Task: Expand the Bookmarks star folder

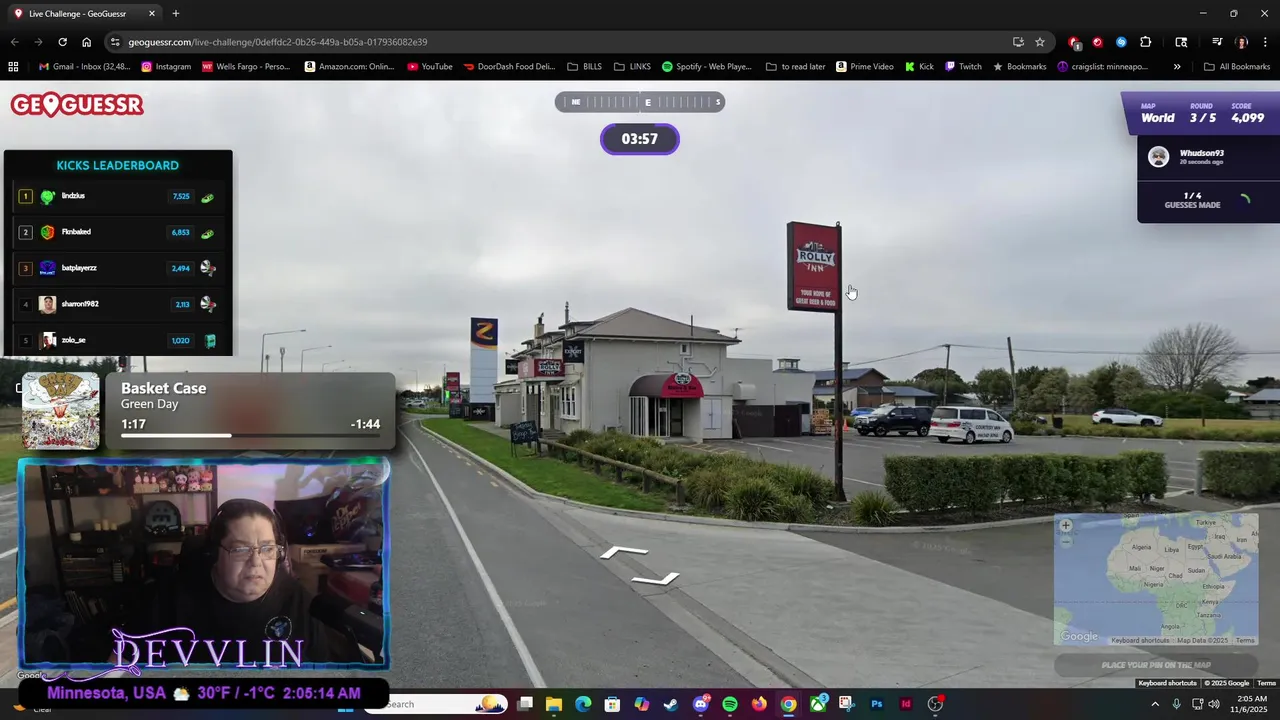Action: (1019, 67)
